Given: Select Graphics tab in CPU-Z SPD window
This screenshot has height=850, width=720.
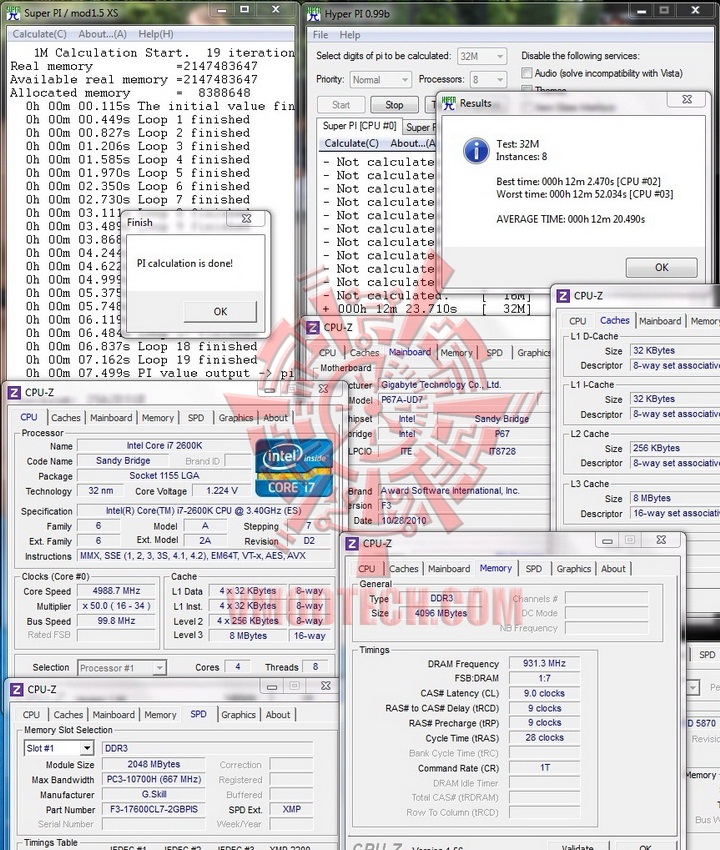Looking at the screenshot, I should point(238,714).
